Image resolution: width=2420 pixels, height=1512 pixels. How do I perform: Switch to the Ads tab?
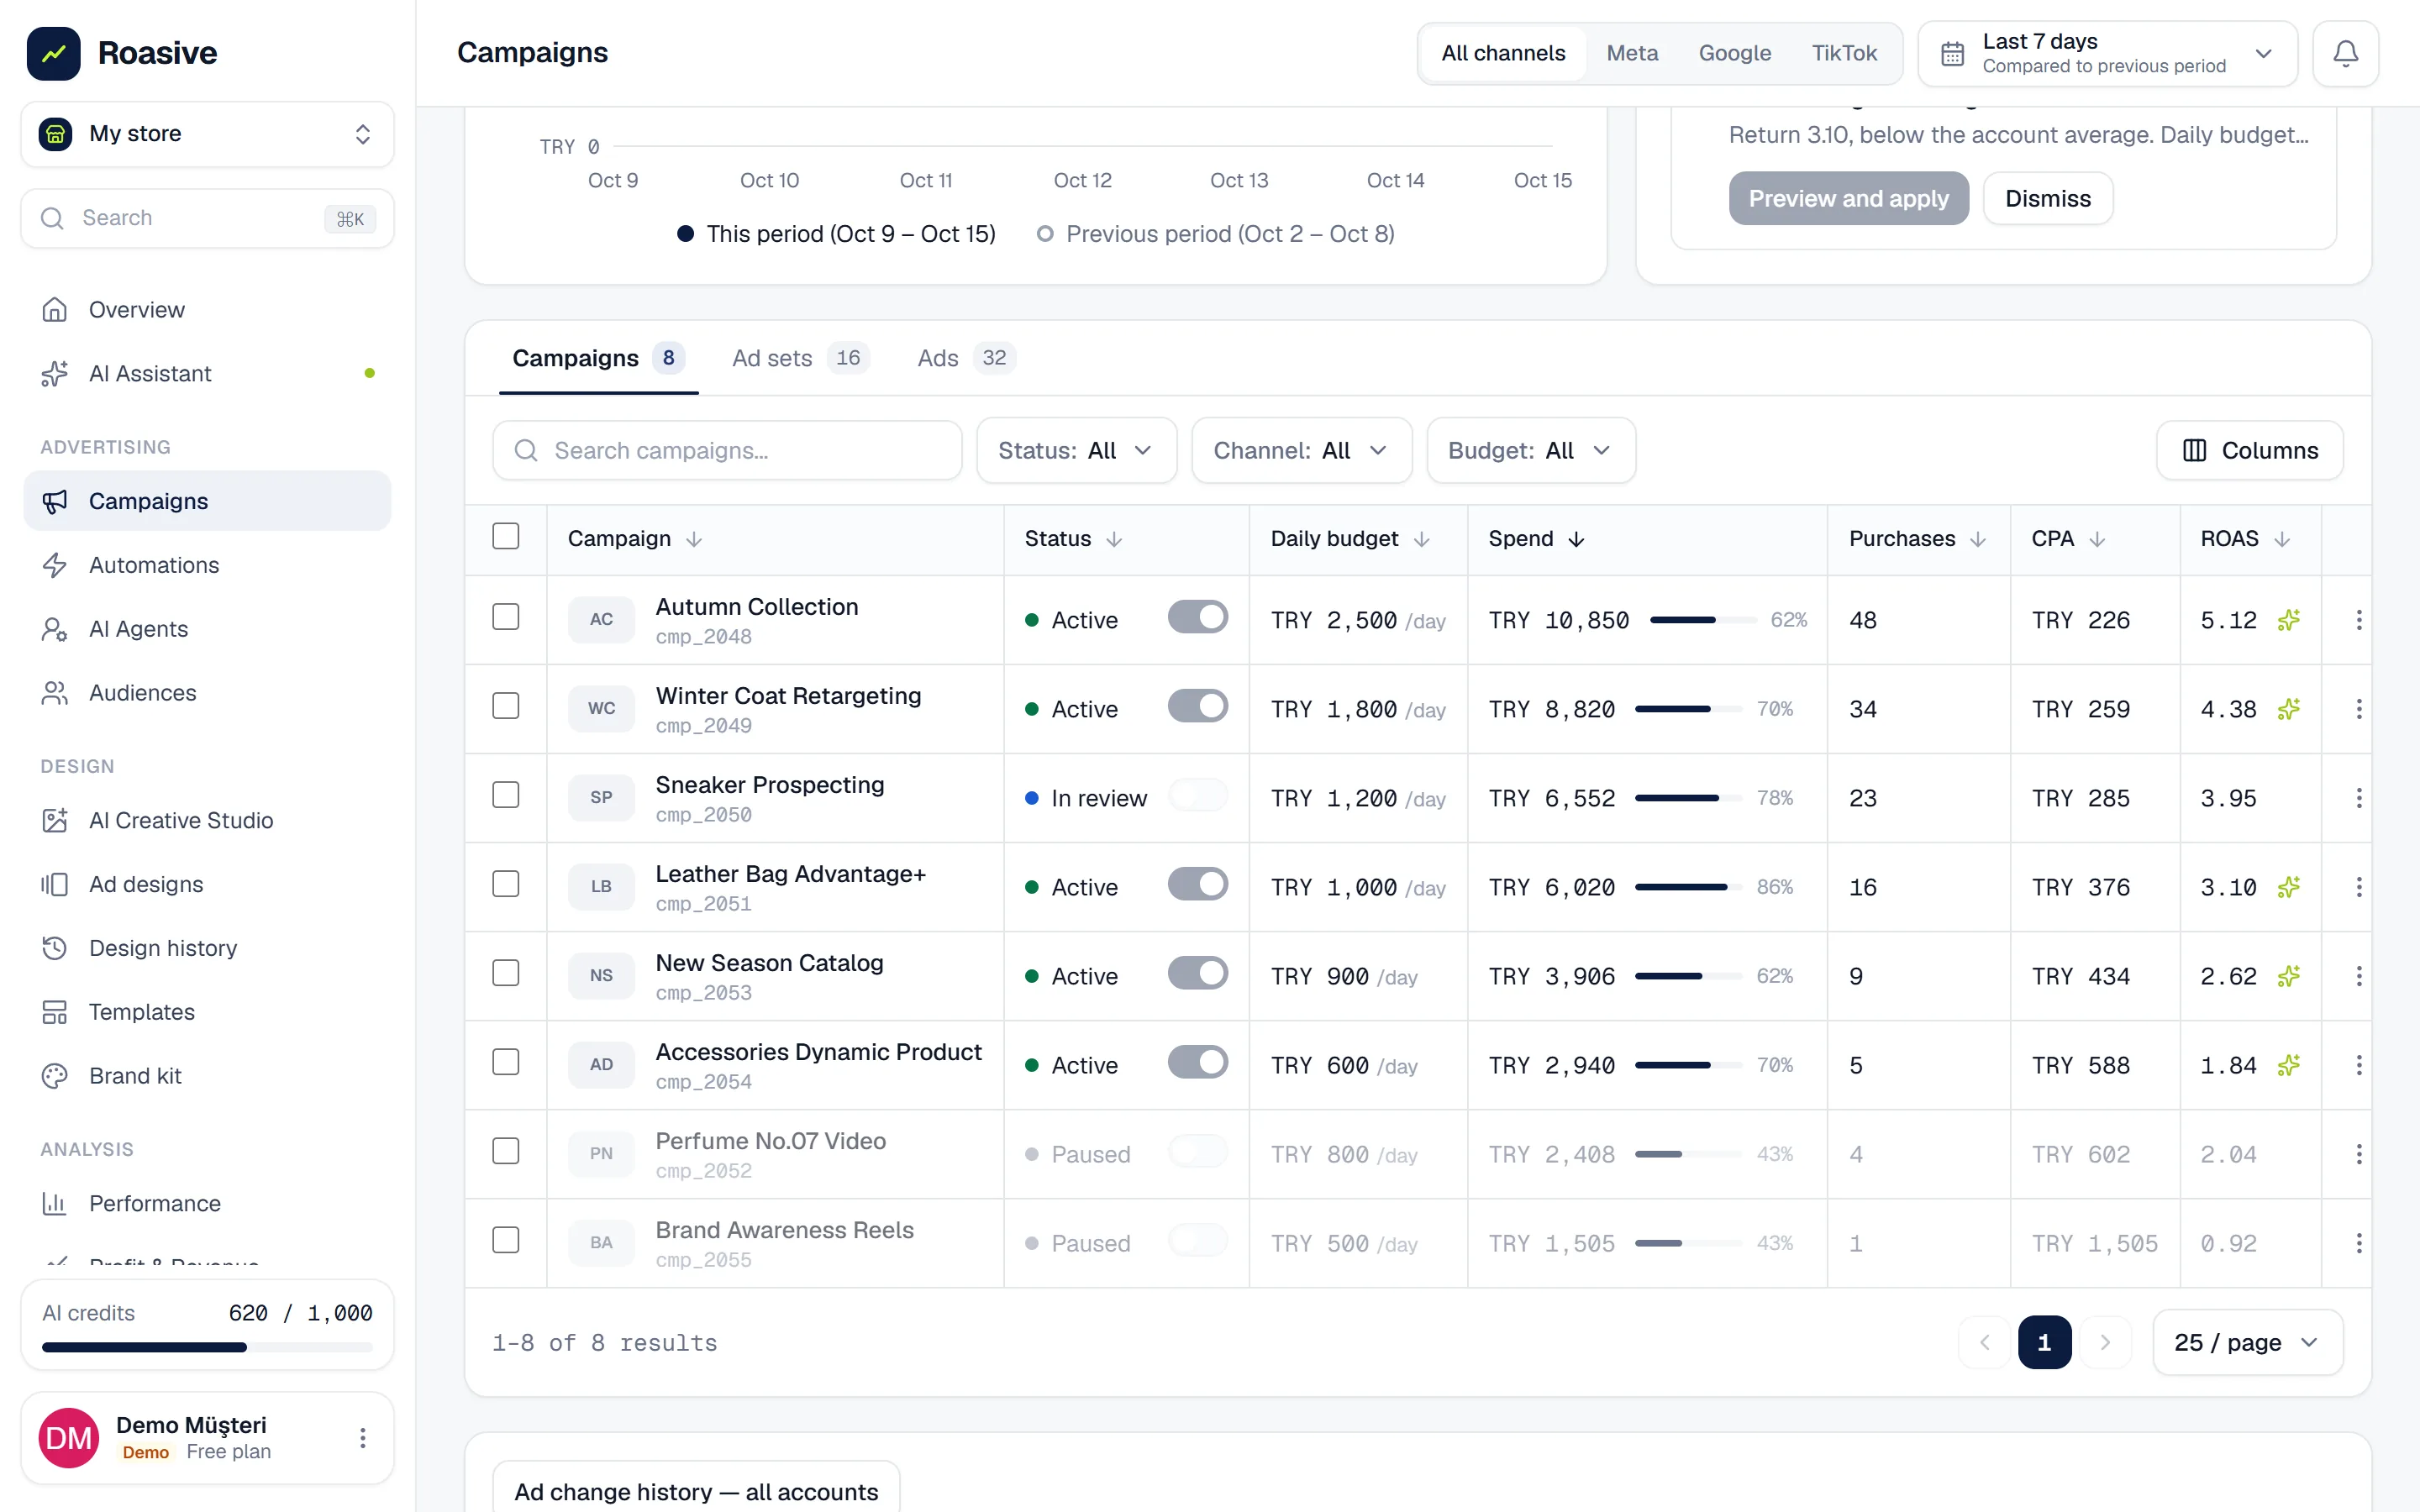966,358
